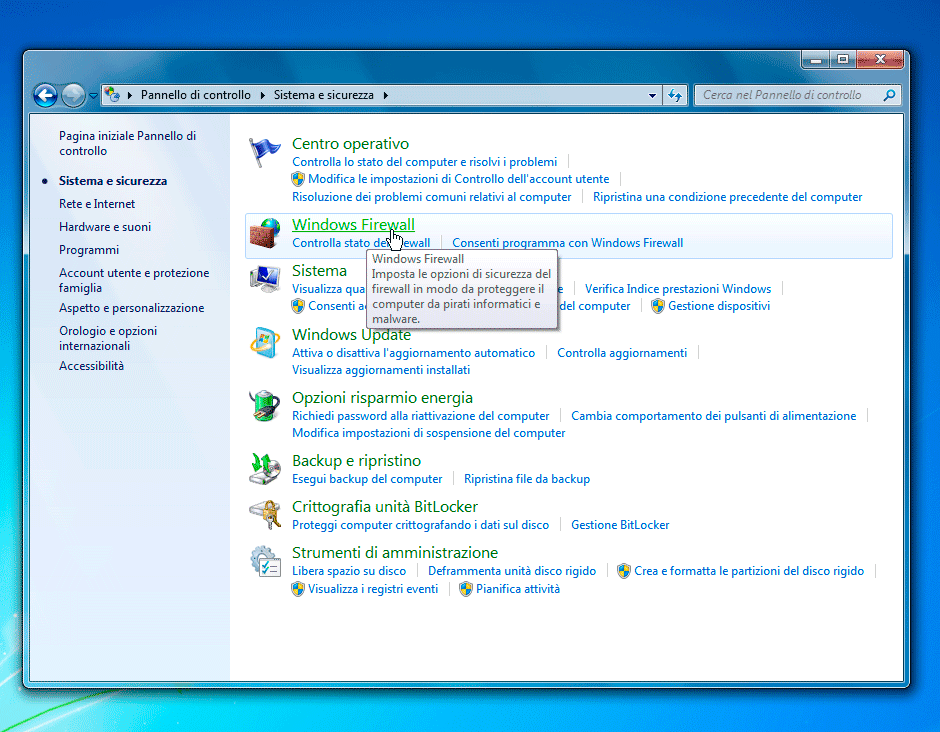Click shield icon beside Pianifica attività
Image resolution: width=940 pixels, height=732 pixels.
click(x=466, y=589)
